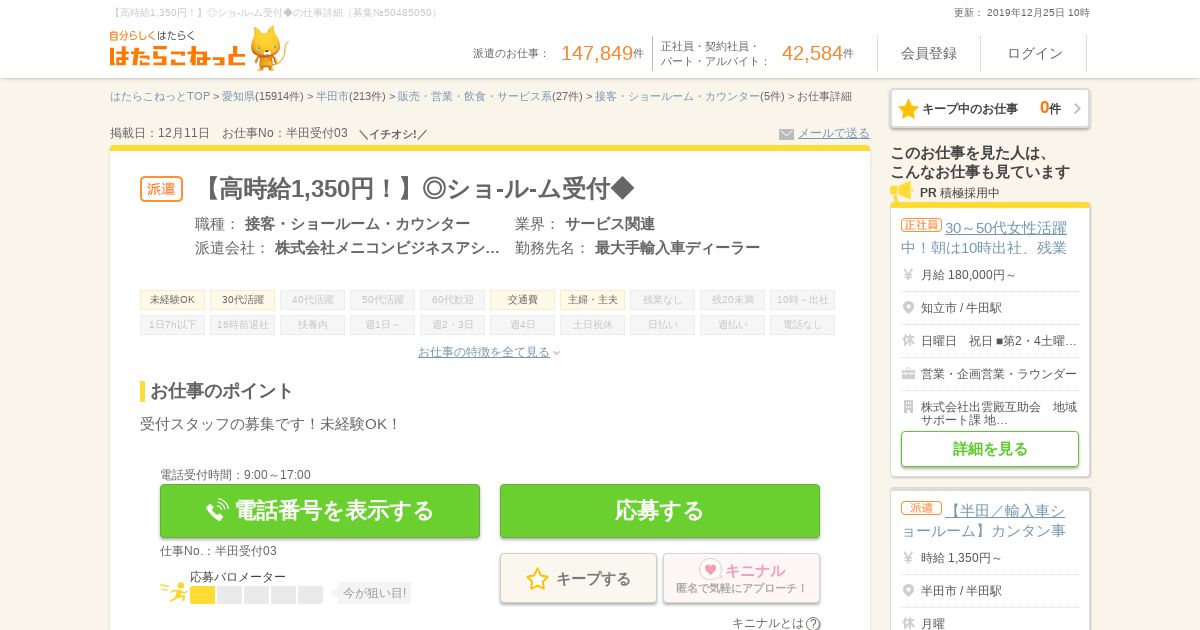Click the メールで送る link
The image size is (1200, 630).
tap(833, 133)
